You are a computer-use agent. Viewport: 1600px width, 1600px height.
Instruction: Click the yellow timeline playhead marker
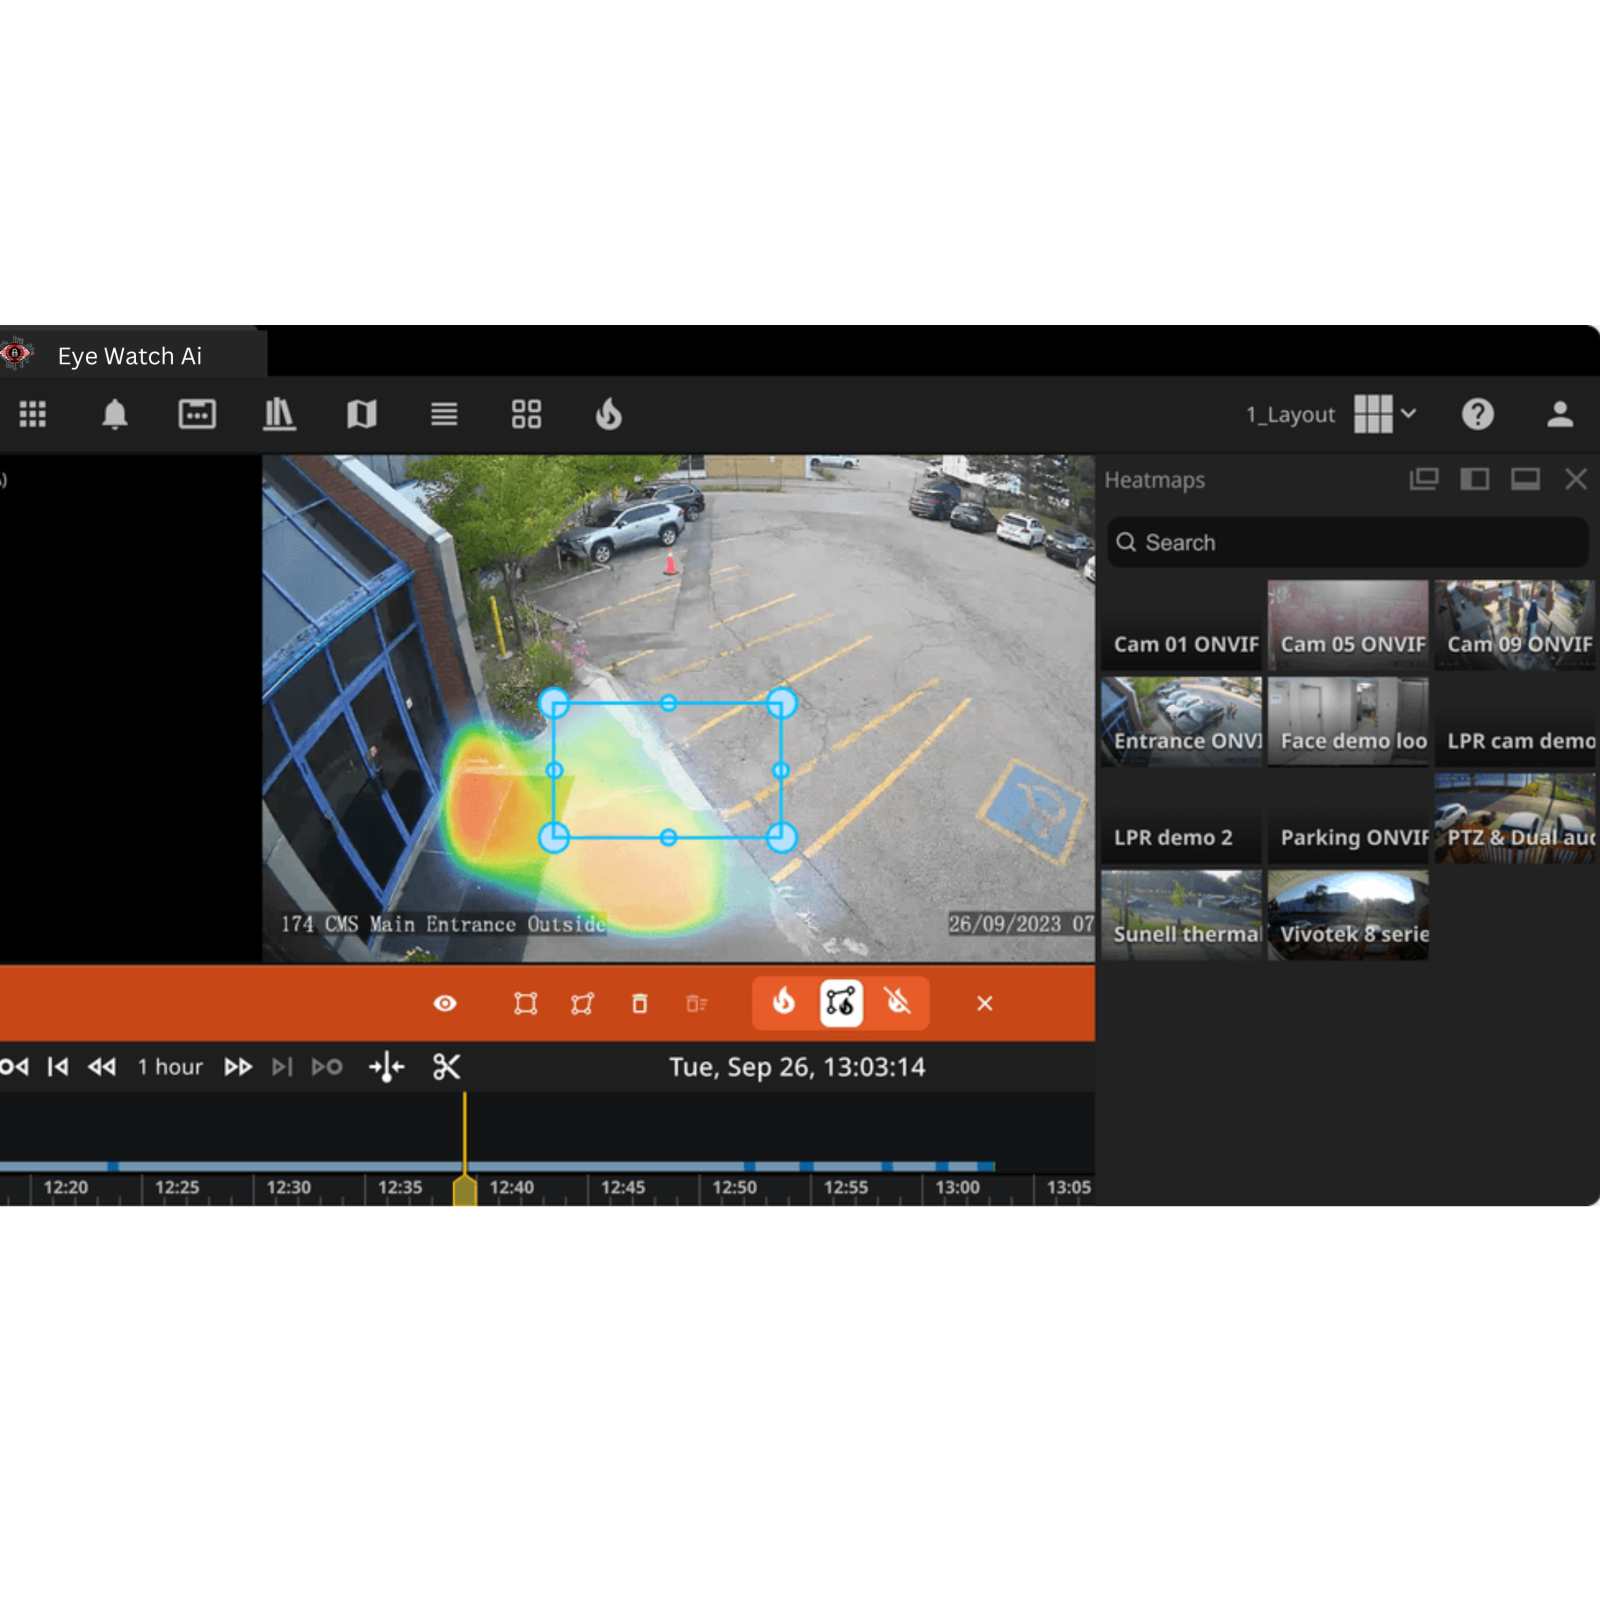tap(465, 1190)
